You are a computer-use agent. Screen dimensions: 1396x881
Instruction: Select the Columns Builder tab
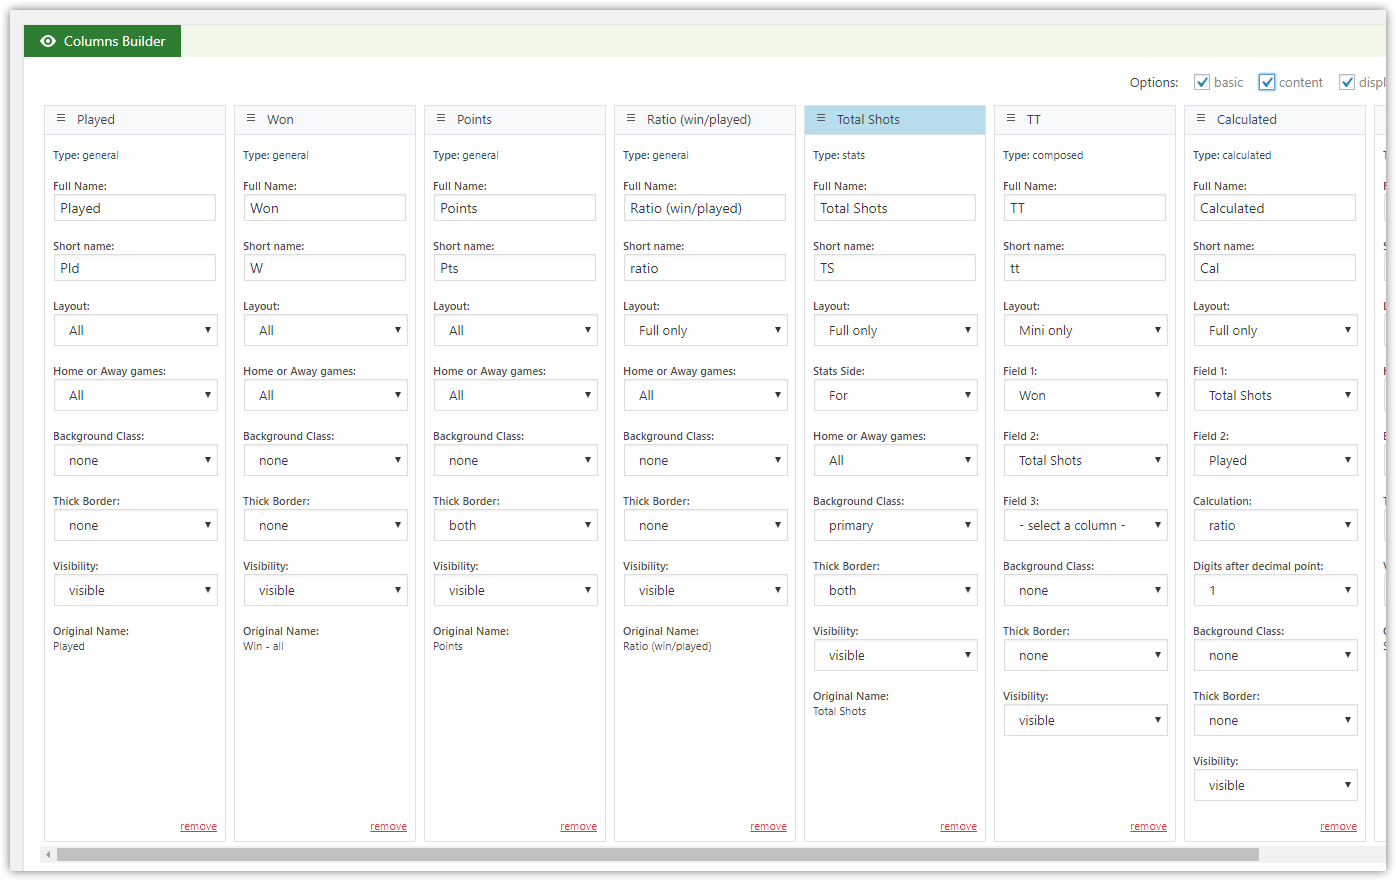click(102, 41)
